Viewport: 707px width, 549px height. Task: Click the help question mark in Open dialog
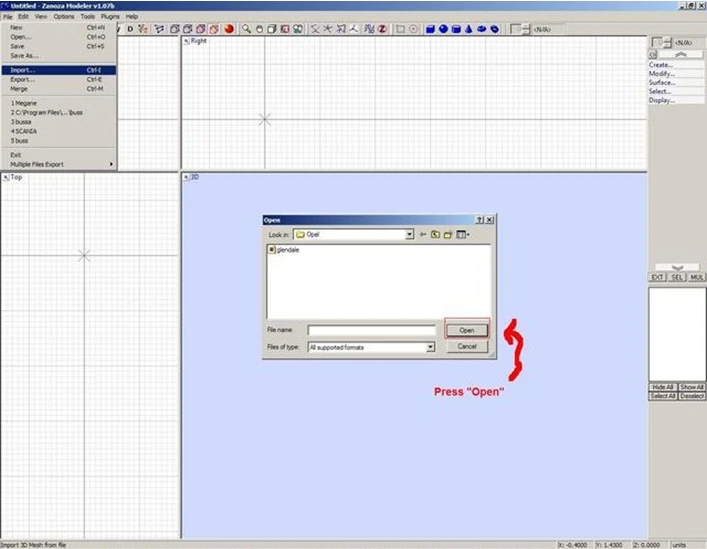pyautogui.click(x=480, y=220)
